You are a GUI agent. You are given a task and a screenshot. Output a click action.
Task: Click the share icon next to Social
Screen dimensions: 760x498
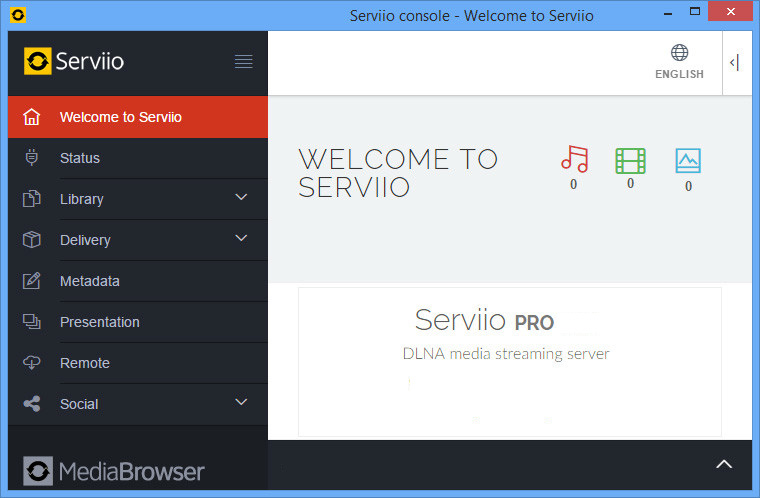tap(32, 404)
